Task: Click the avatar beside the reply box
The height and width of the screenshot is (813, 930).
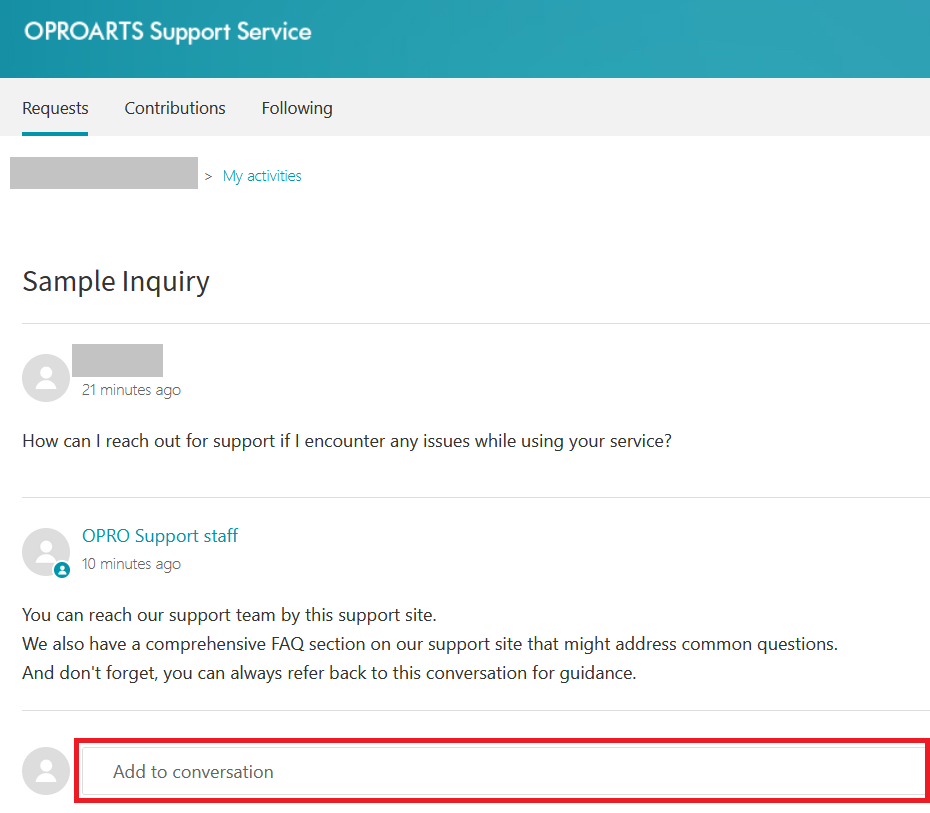Action: [45, 770]
